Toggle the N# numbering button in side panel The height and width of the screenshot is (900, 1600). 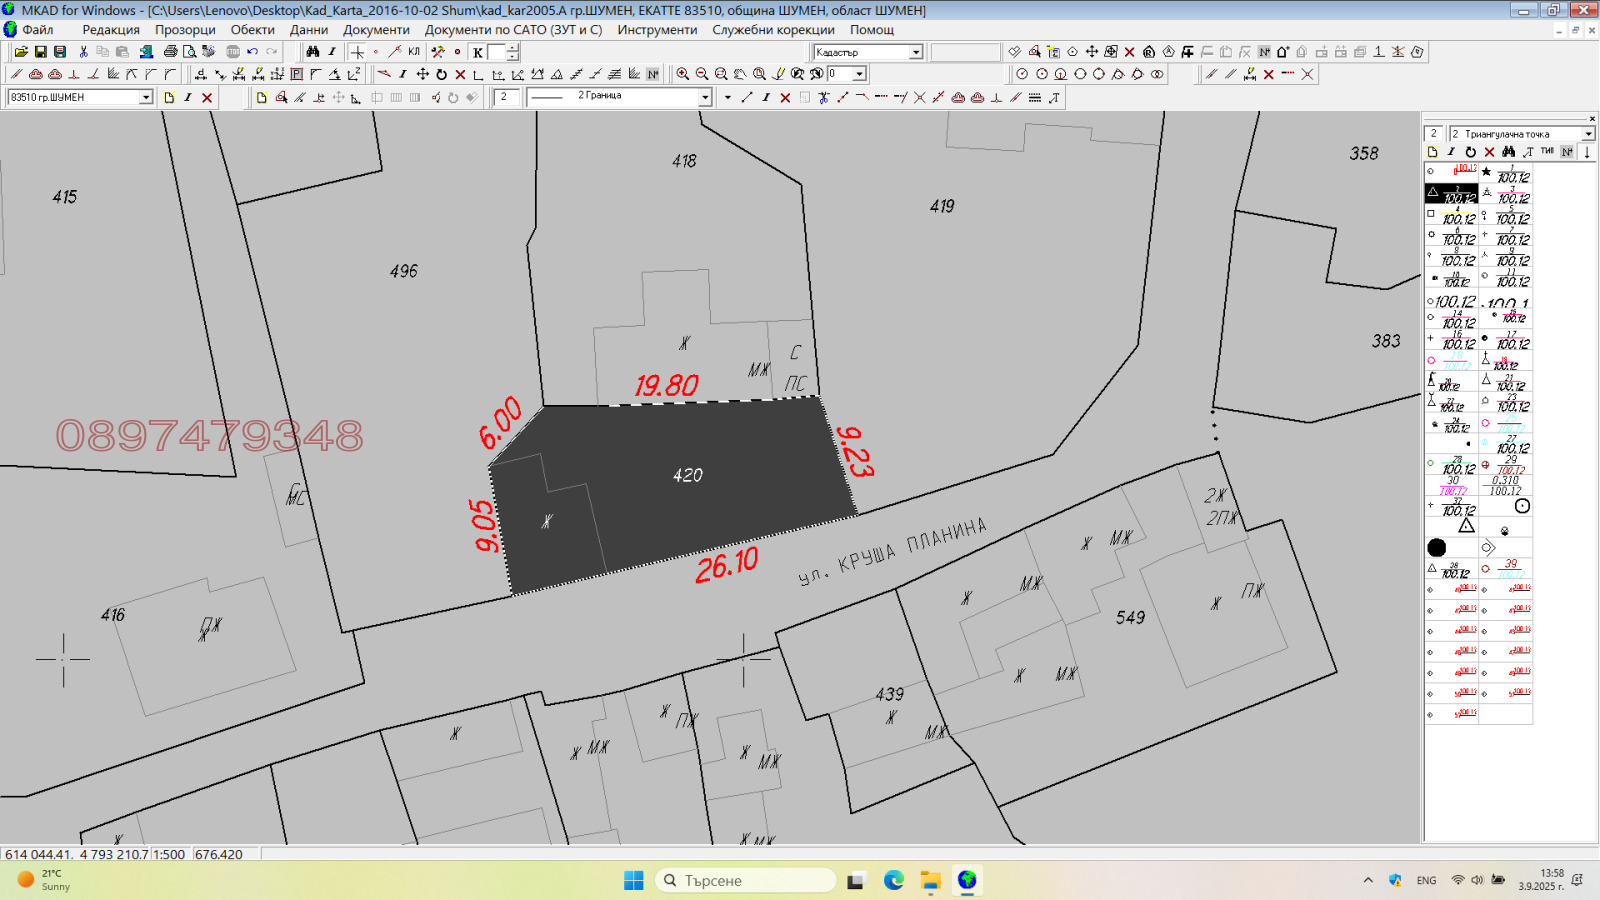1567,152
